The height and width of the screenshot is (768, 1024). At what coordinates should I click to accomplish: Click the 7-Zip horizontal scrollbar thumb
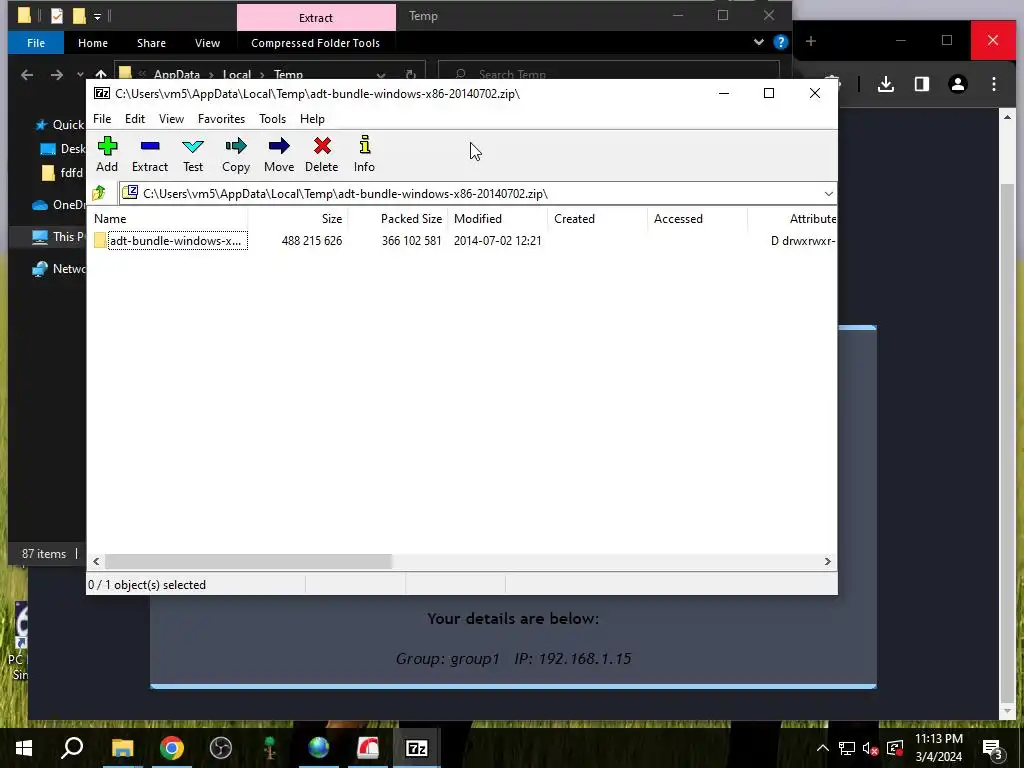point(248,561)
